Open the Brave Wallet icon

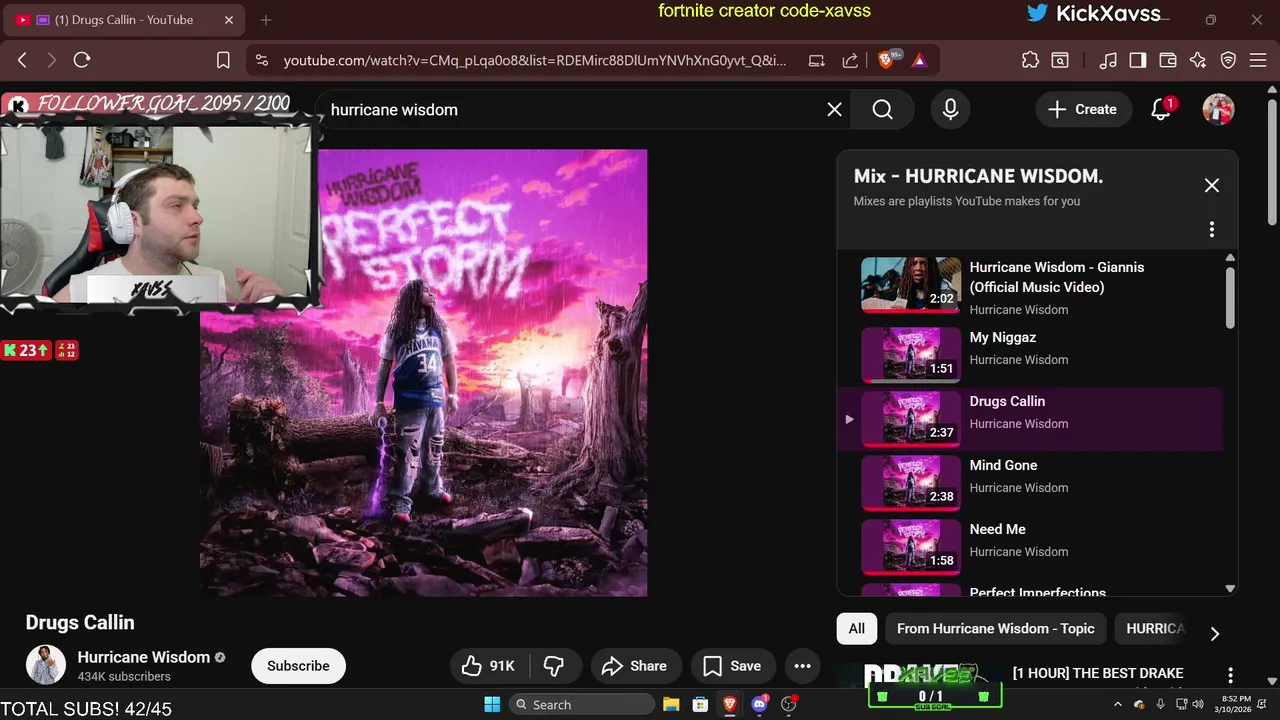click(1167, 60)
